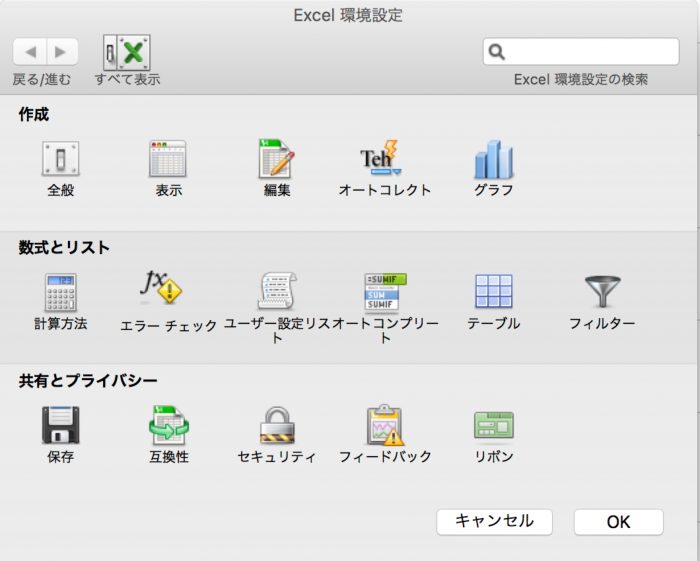Image resolution: width=700 pixels, height=561 pixels.
Task: Click the 互換性 (Compatibility) icon
Action: tap(168, 425)
